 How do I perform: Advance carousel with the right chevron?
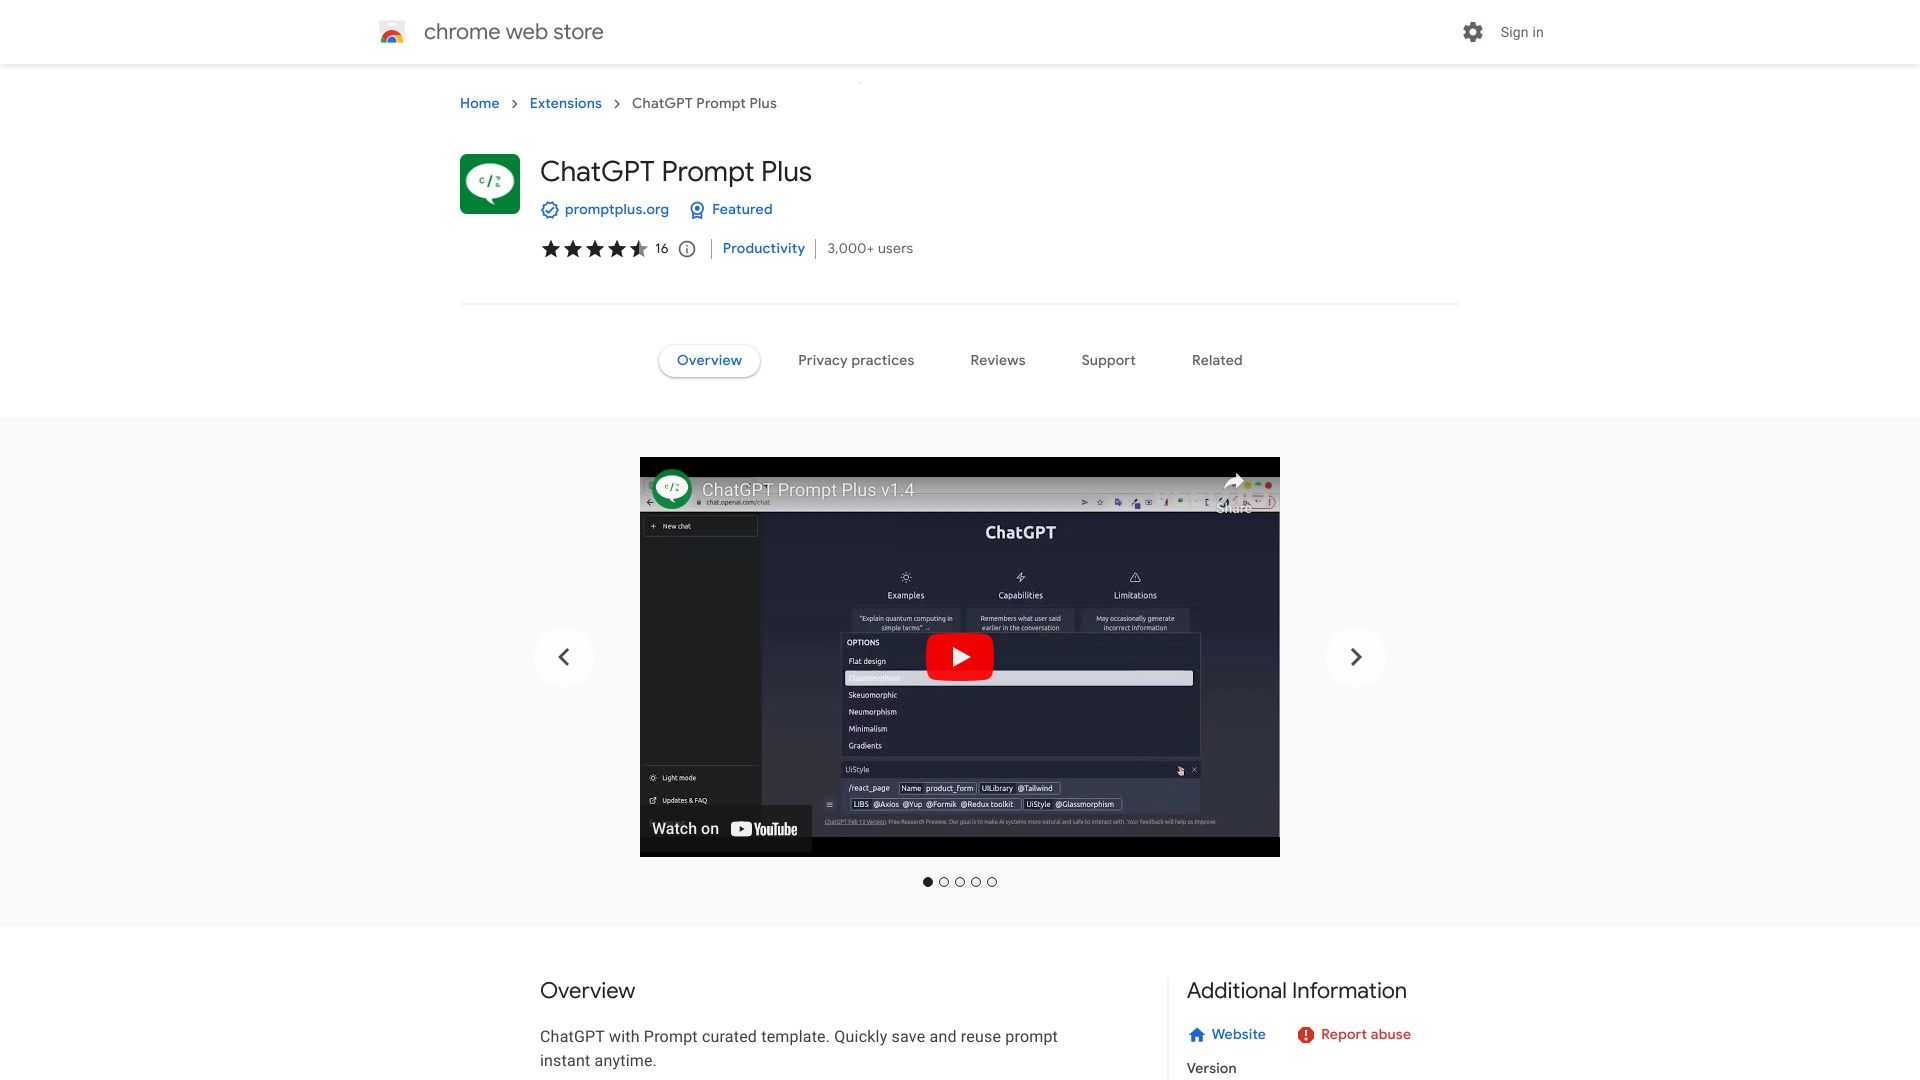pyautogui.click(x=1355, y=656)
